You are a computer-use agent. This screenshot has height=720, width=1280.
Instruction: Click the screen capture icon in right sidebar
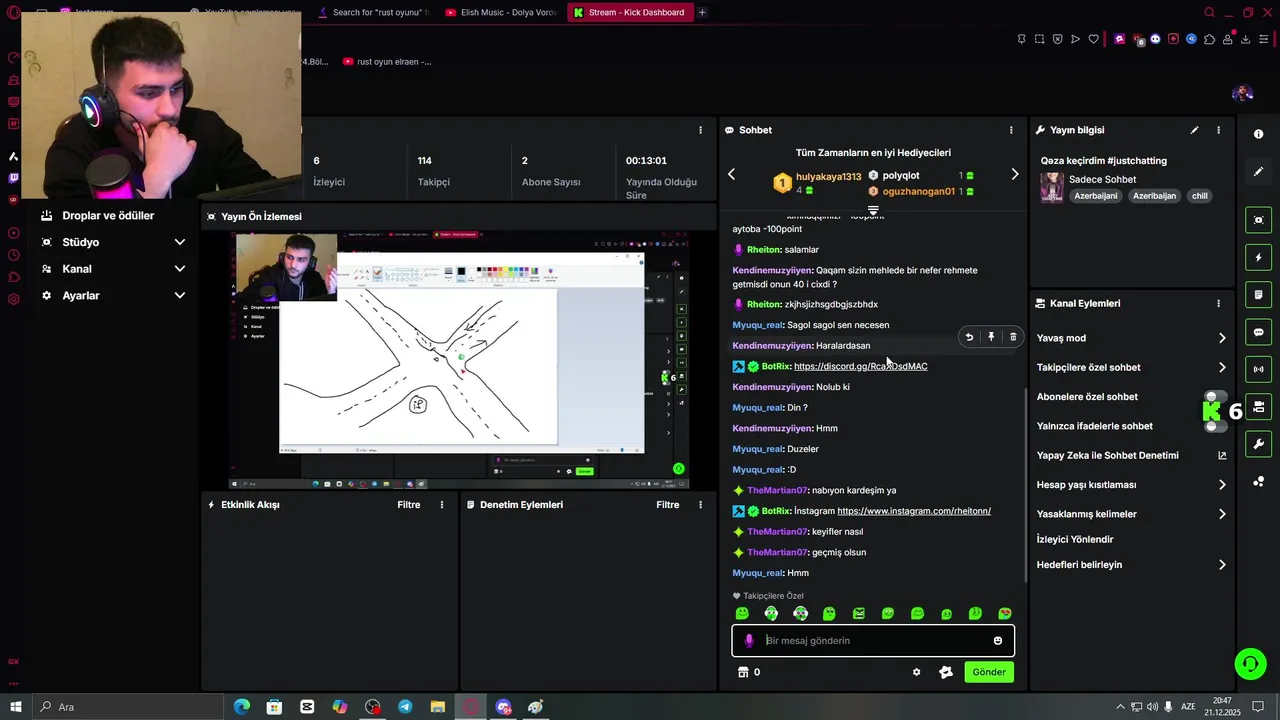pos(1258,220)
